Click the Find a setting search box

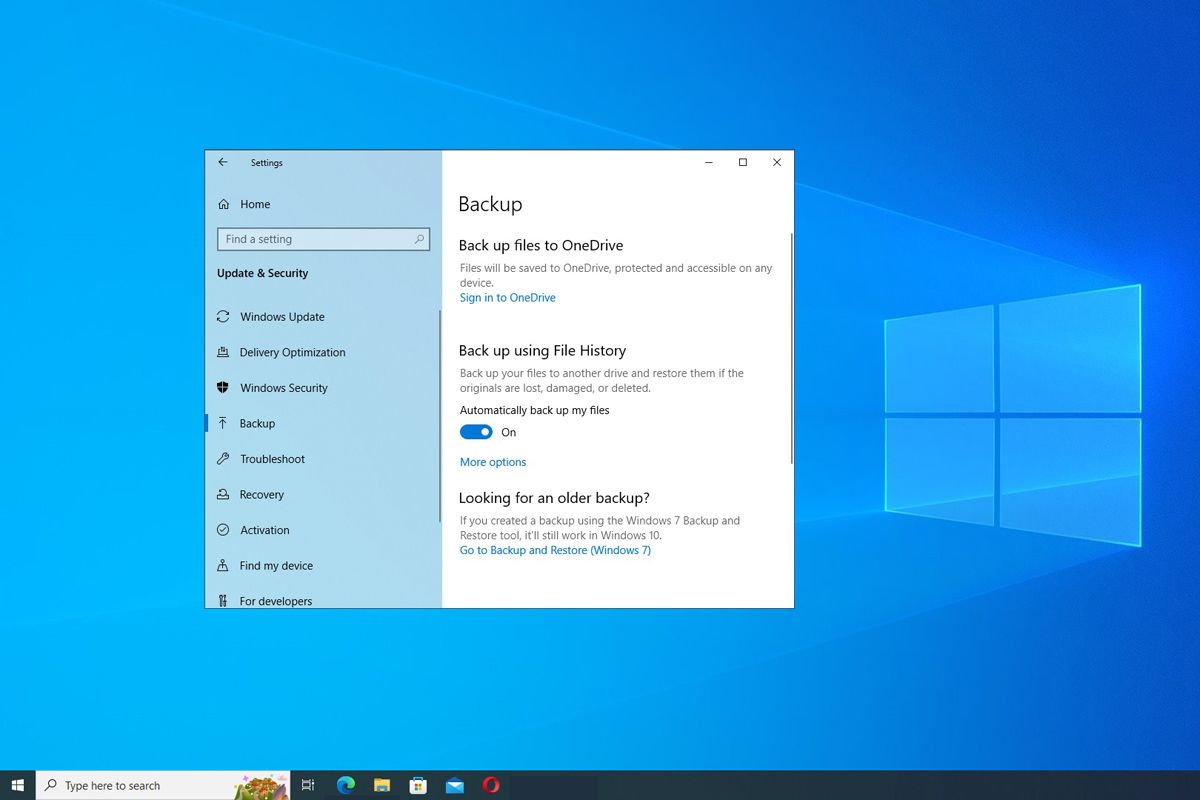(315, 239)
